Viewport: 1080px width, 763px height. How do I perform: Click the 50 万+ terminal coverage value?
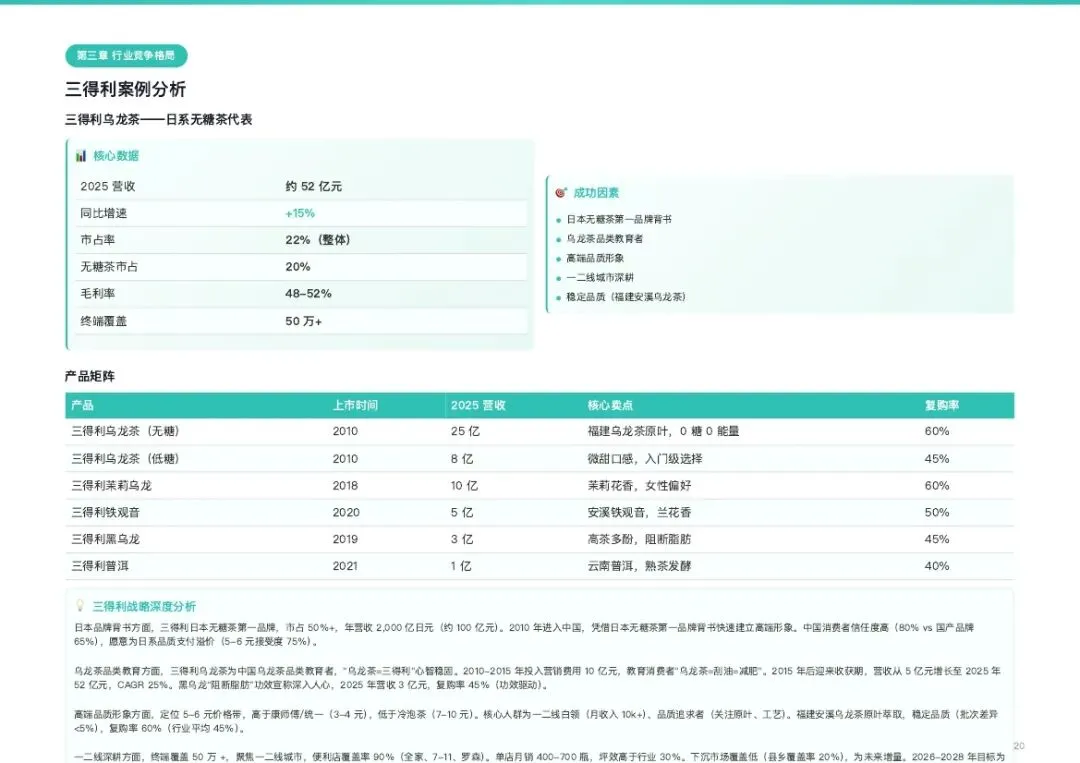tap(304, 322)
